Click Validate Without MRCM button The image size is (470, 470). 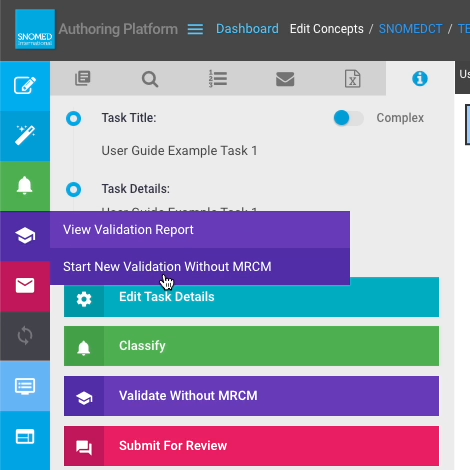click(x=251, y=396)
